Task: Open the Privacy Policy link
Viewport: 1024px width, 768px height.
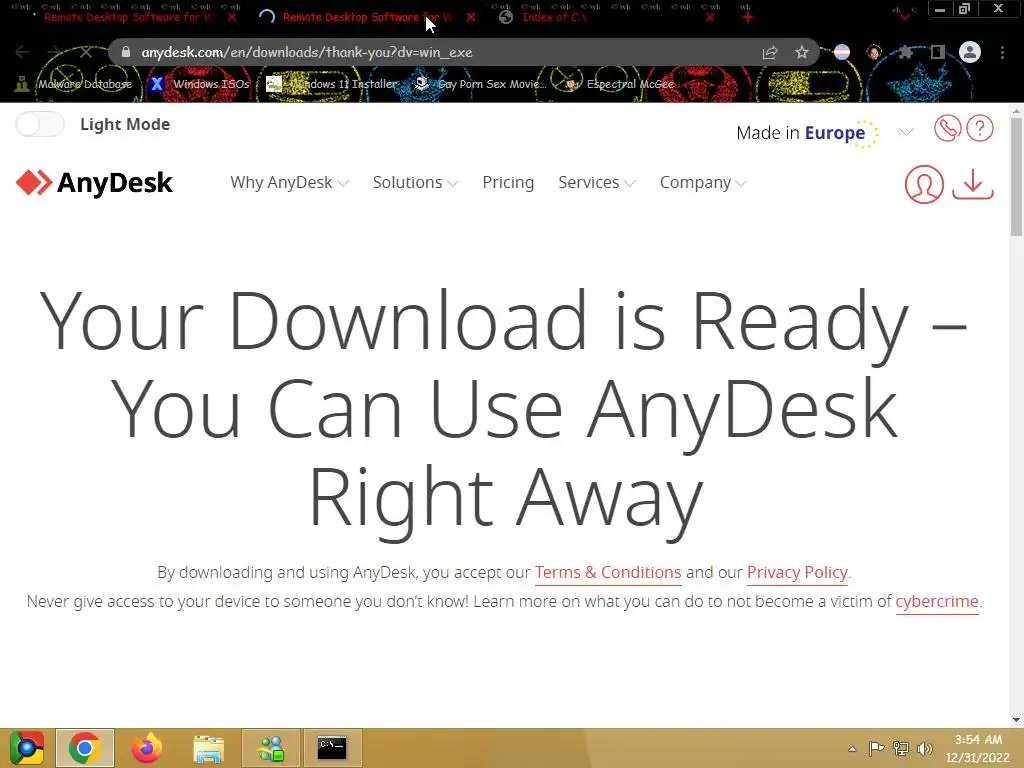Action: 797,572
